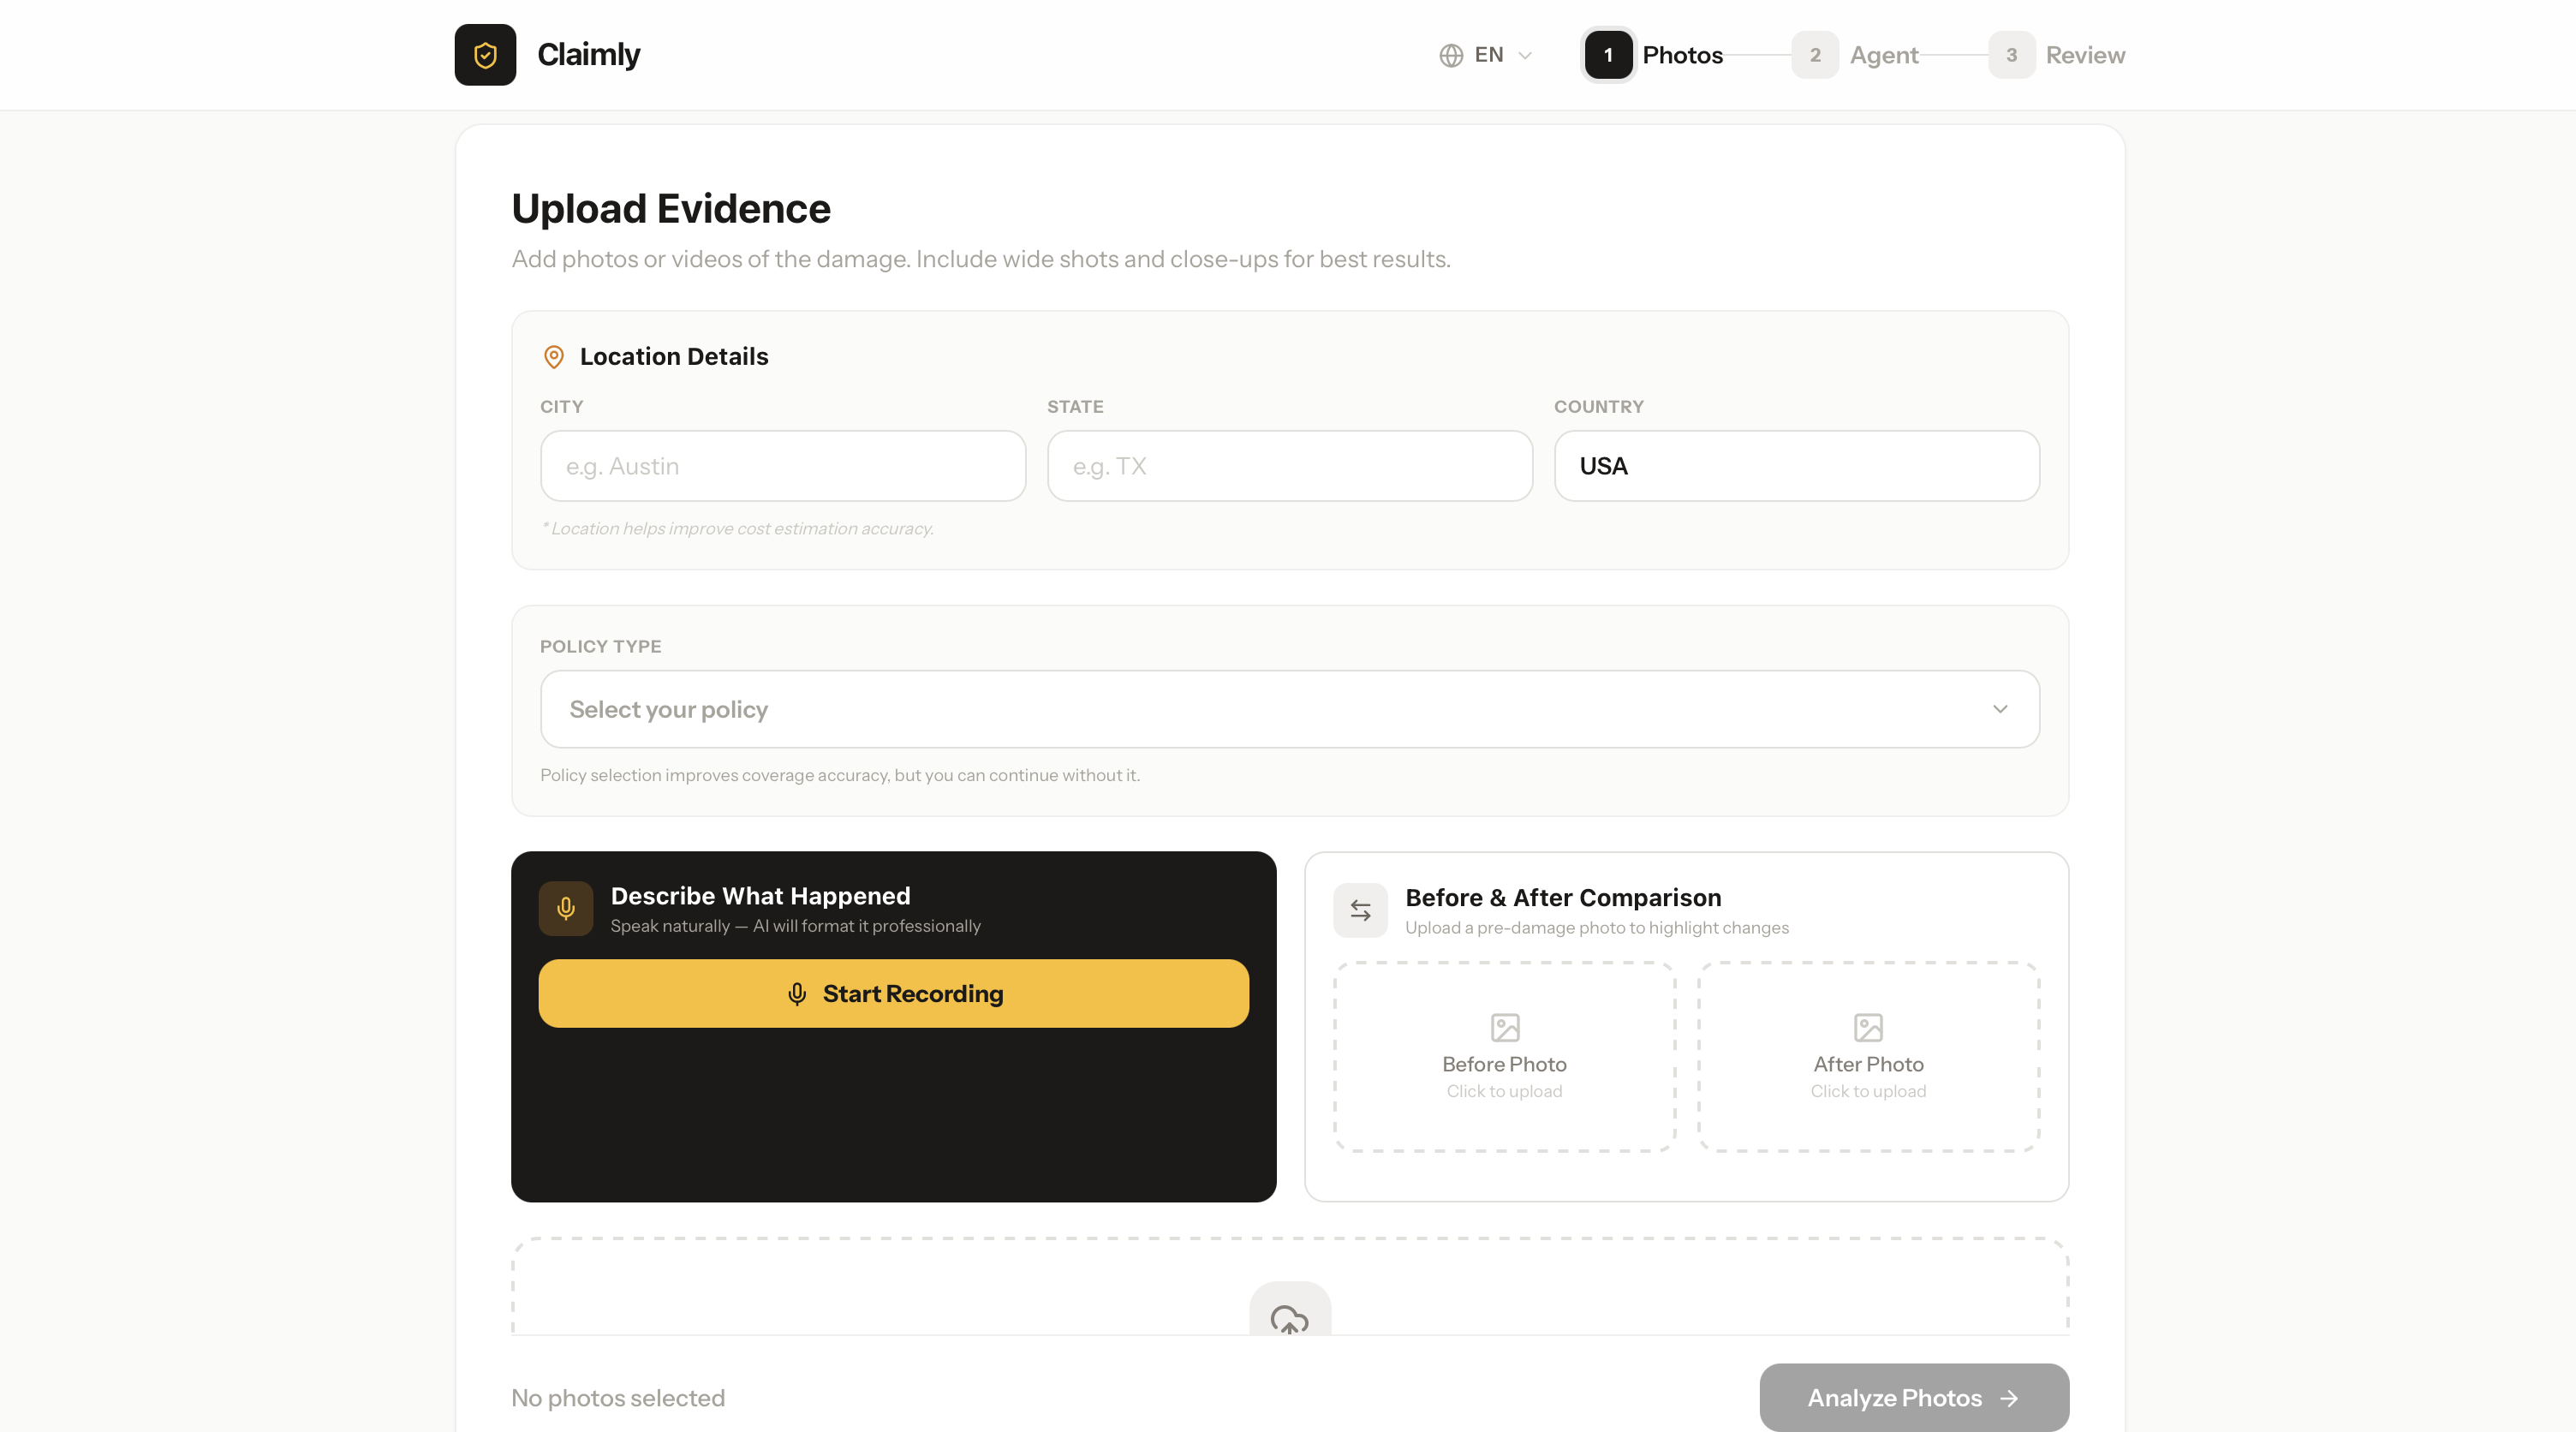Click the After Photo image icon
This screenshot has height=1432, width=2576.
click(x=1867, y=1027)
